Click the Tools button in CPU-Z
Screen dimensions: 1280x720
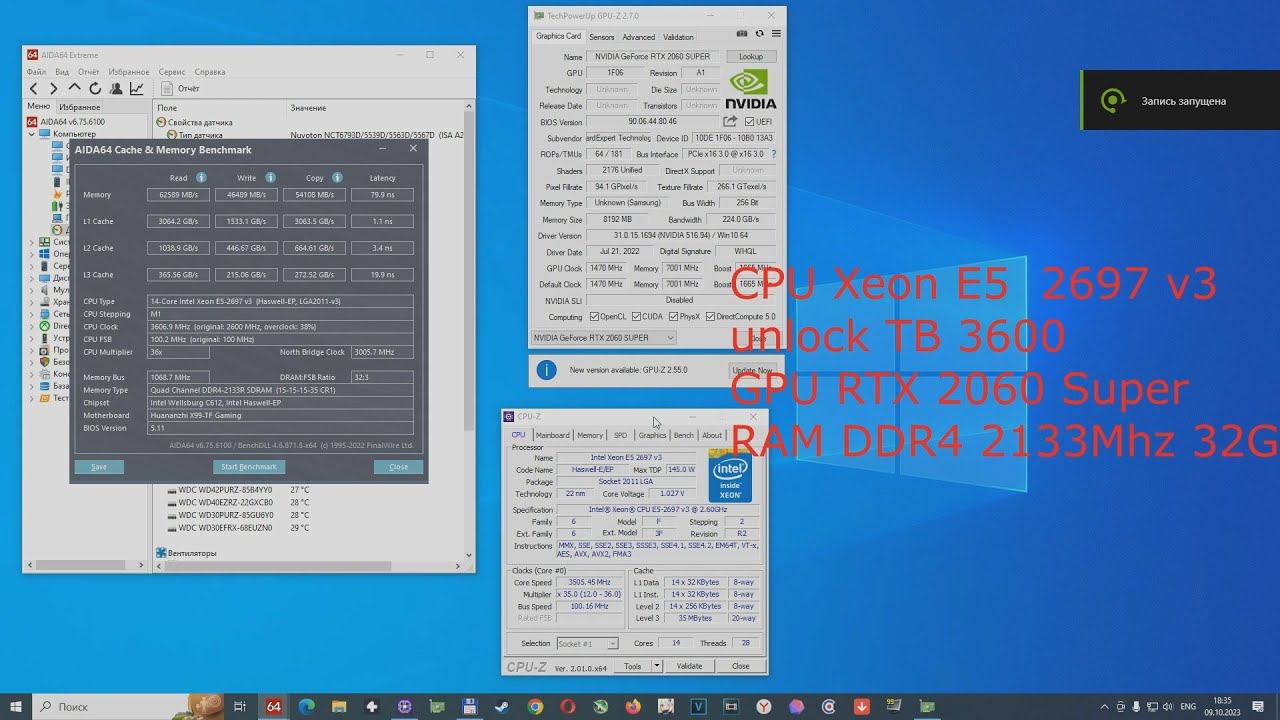coord(633,666)
